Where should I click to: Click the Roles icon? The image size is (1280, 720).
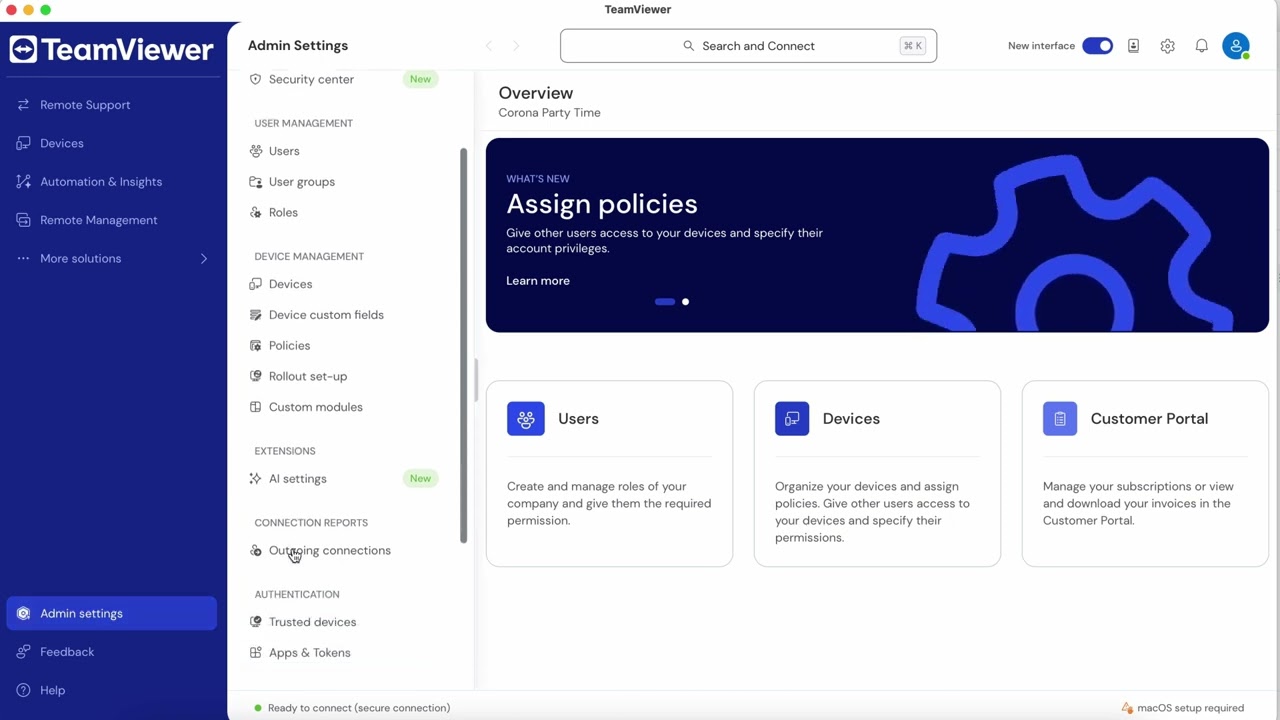click(255, 213)
